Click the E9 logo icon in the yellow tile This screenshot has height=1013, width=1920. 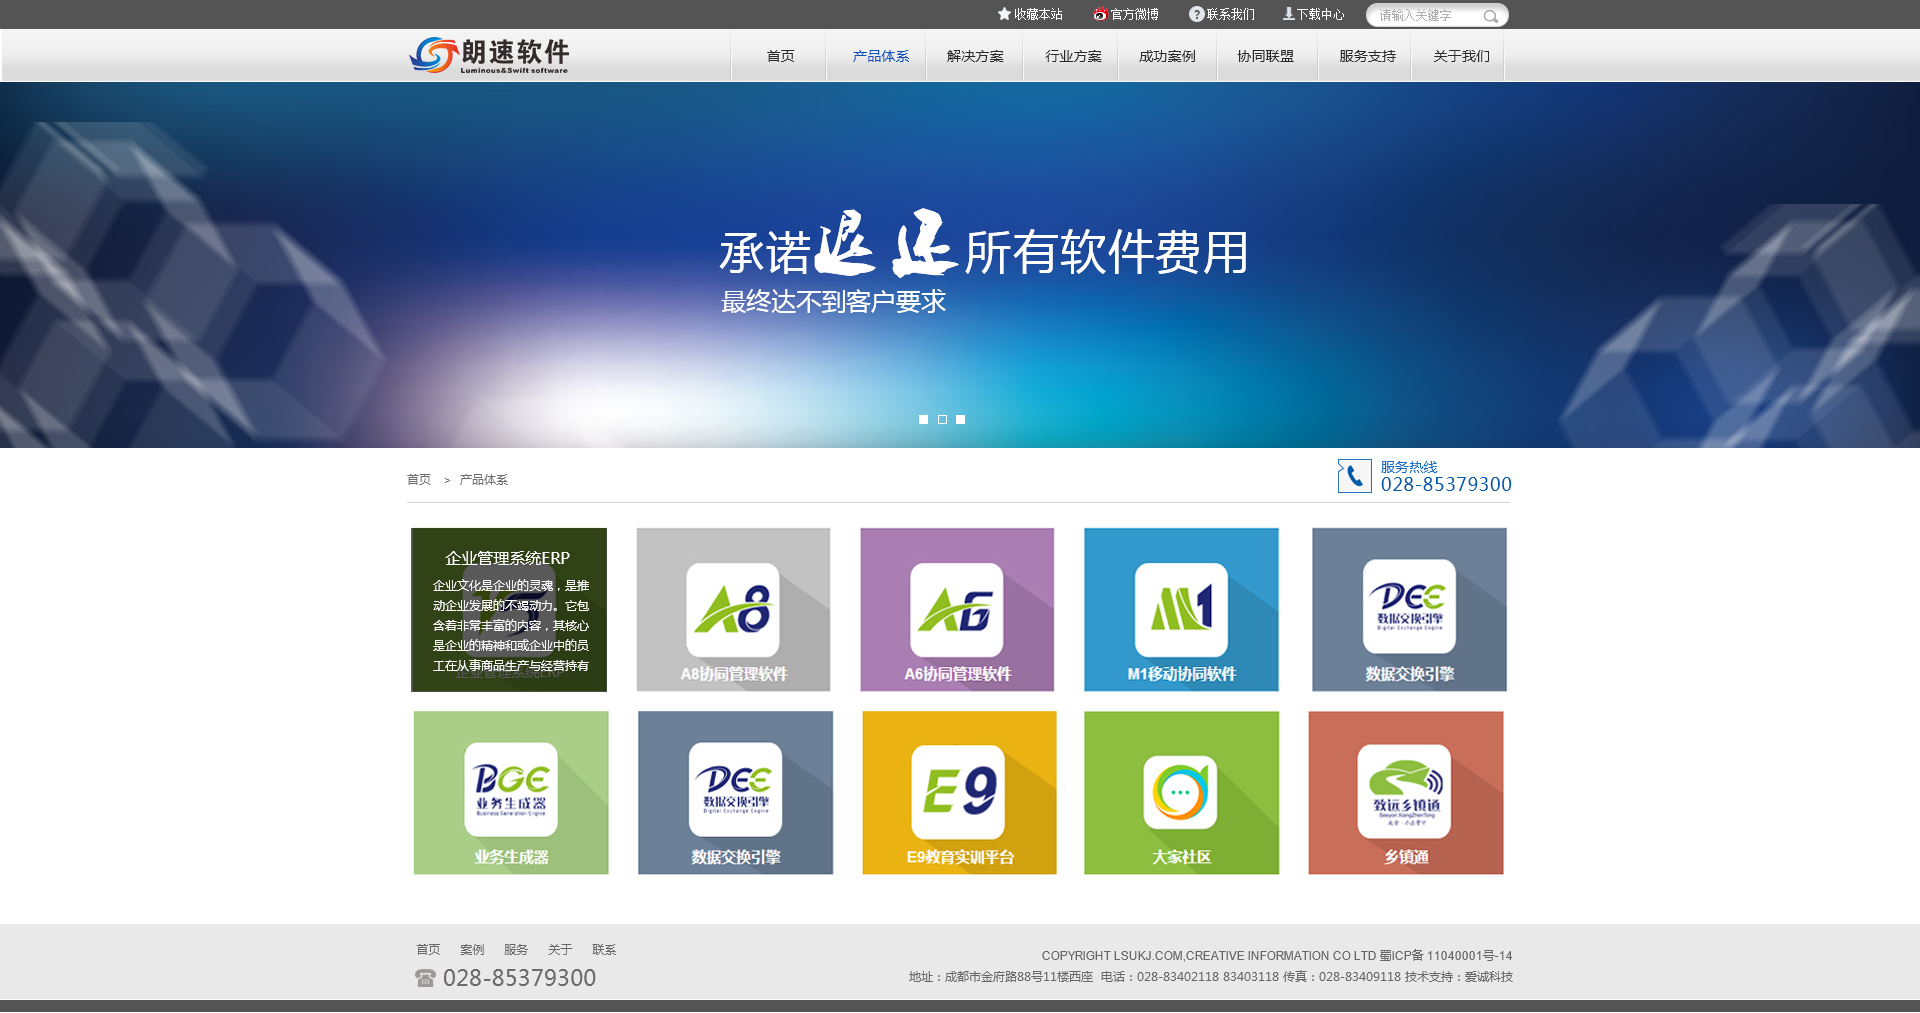[x=958, y=792]
